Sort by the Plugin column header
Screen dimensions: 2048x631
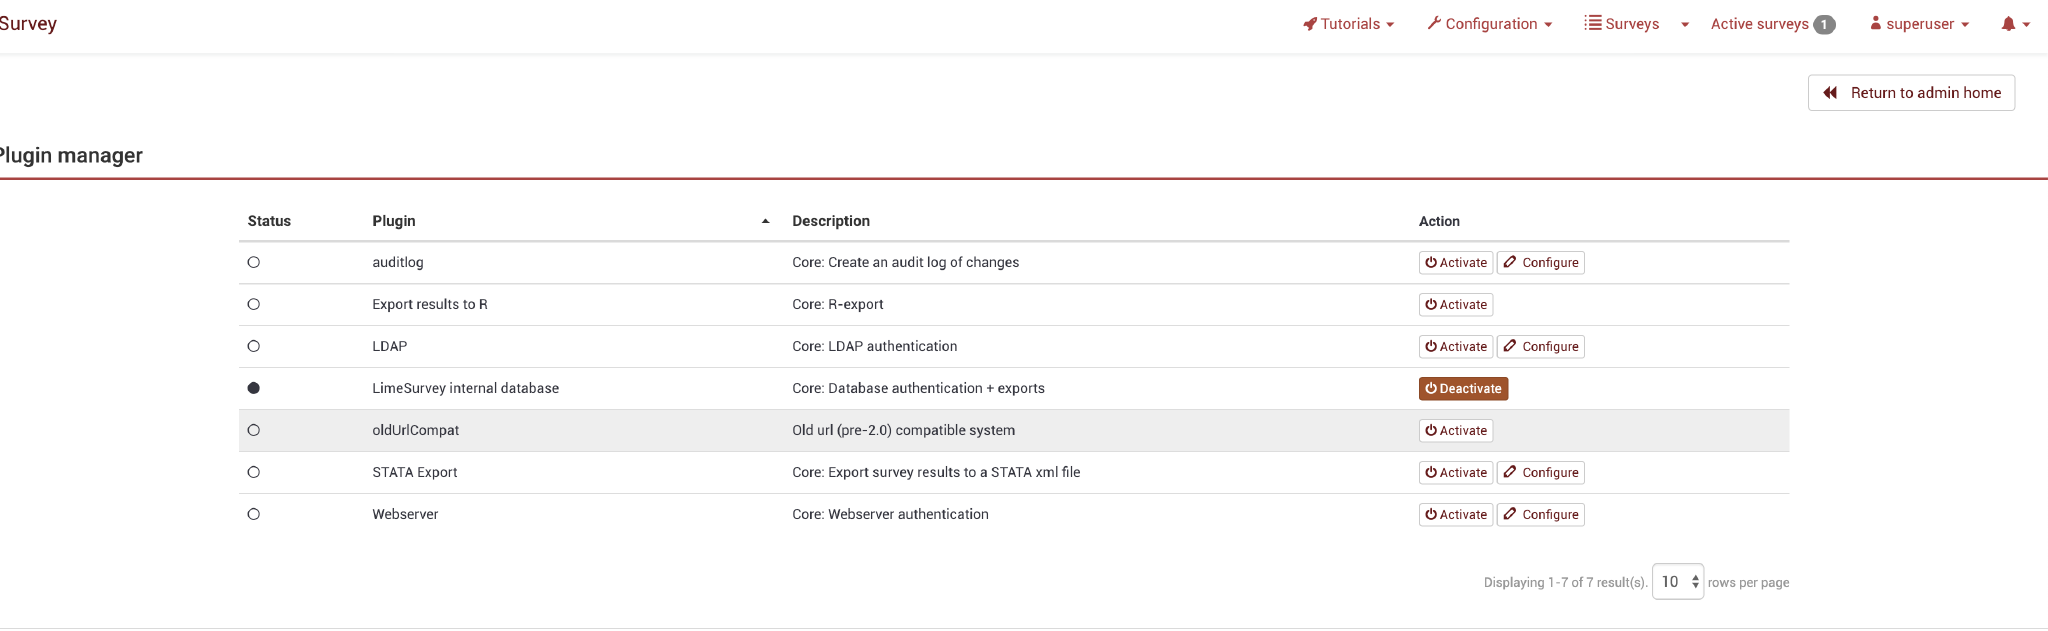[x=394, y=221]
